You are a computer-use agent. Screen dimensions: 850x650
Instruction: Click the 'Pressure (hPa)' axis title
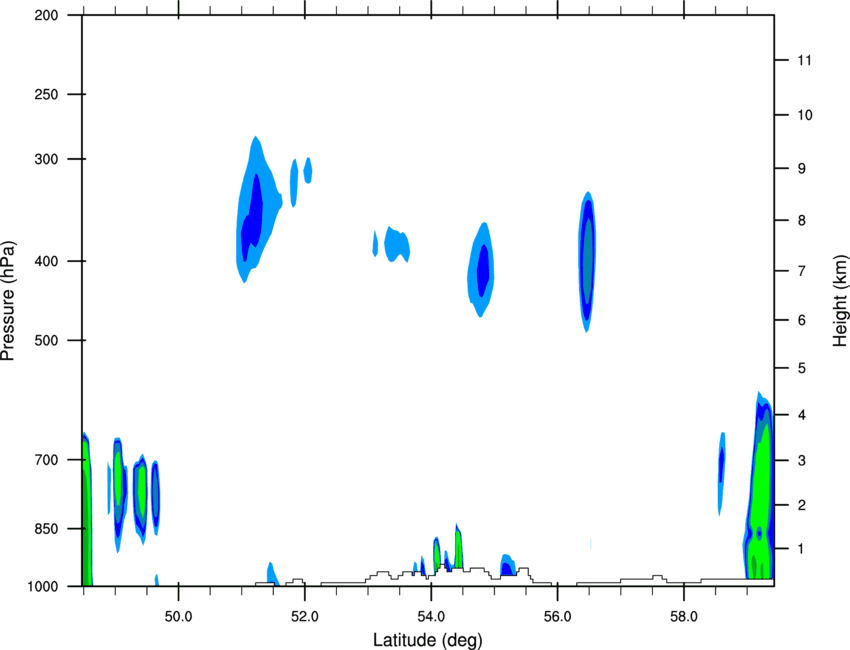click(8, 300)
